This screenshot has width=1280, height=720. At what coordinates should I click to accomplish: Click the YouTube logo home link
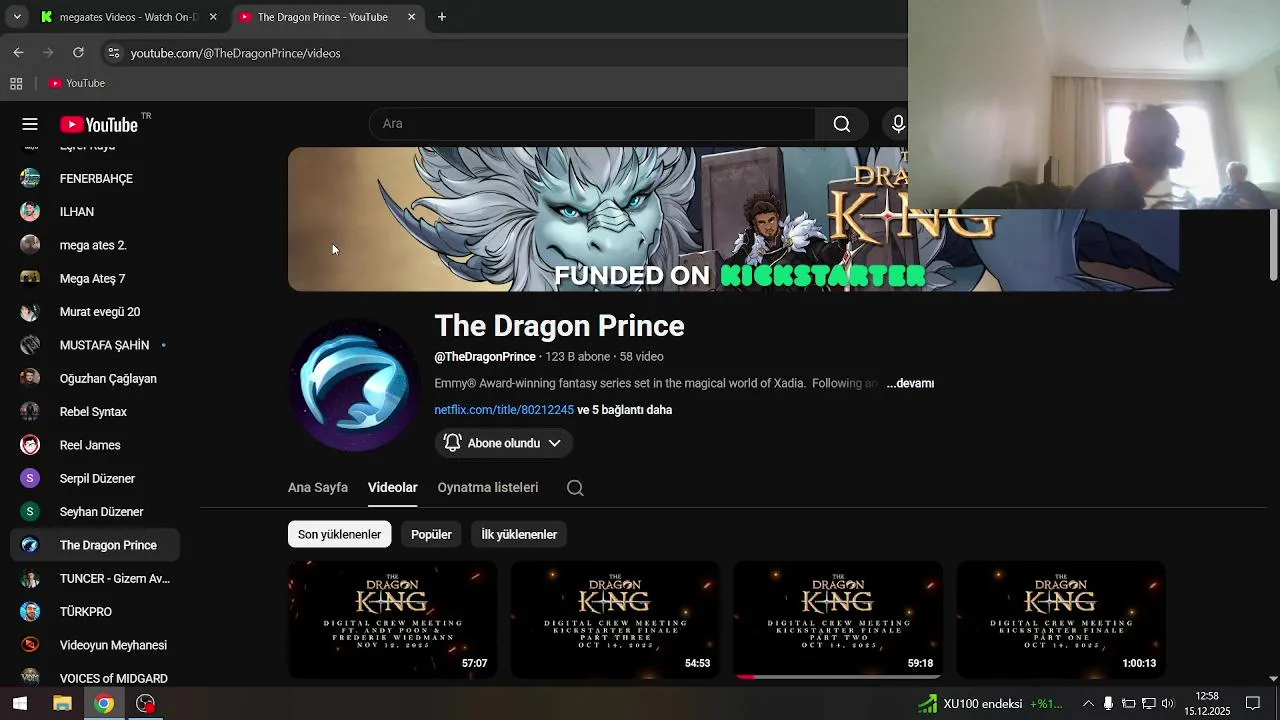click(99, 124)
